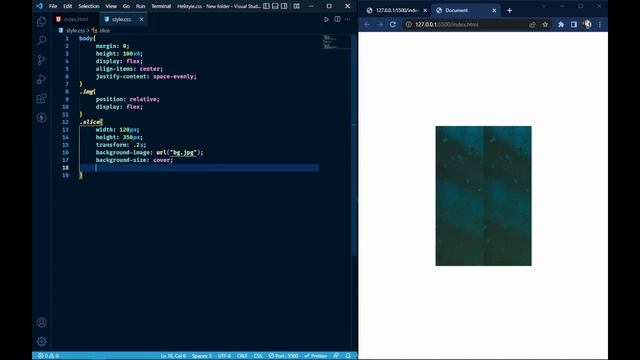Open the Go menu
640x360 pixels.
pyautogui.click(x=126, y=6)
